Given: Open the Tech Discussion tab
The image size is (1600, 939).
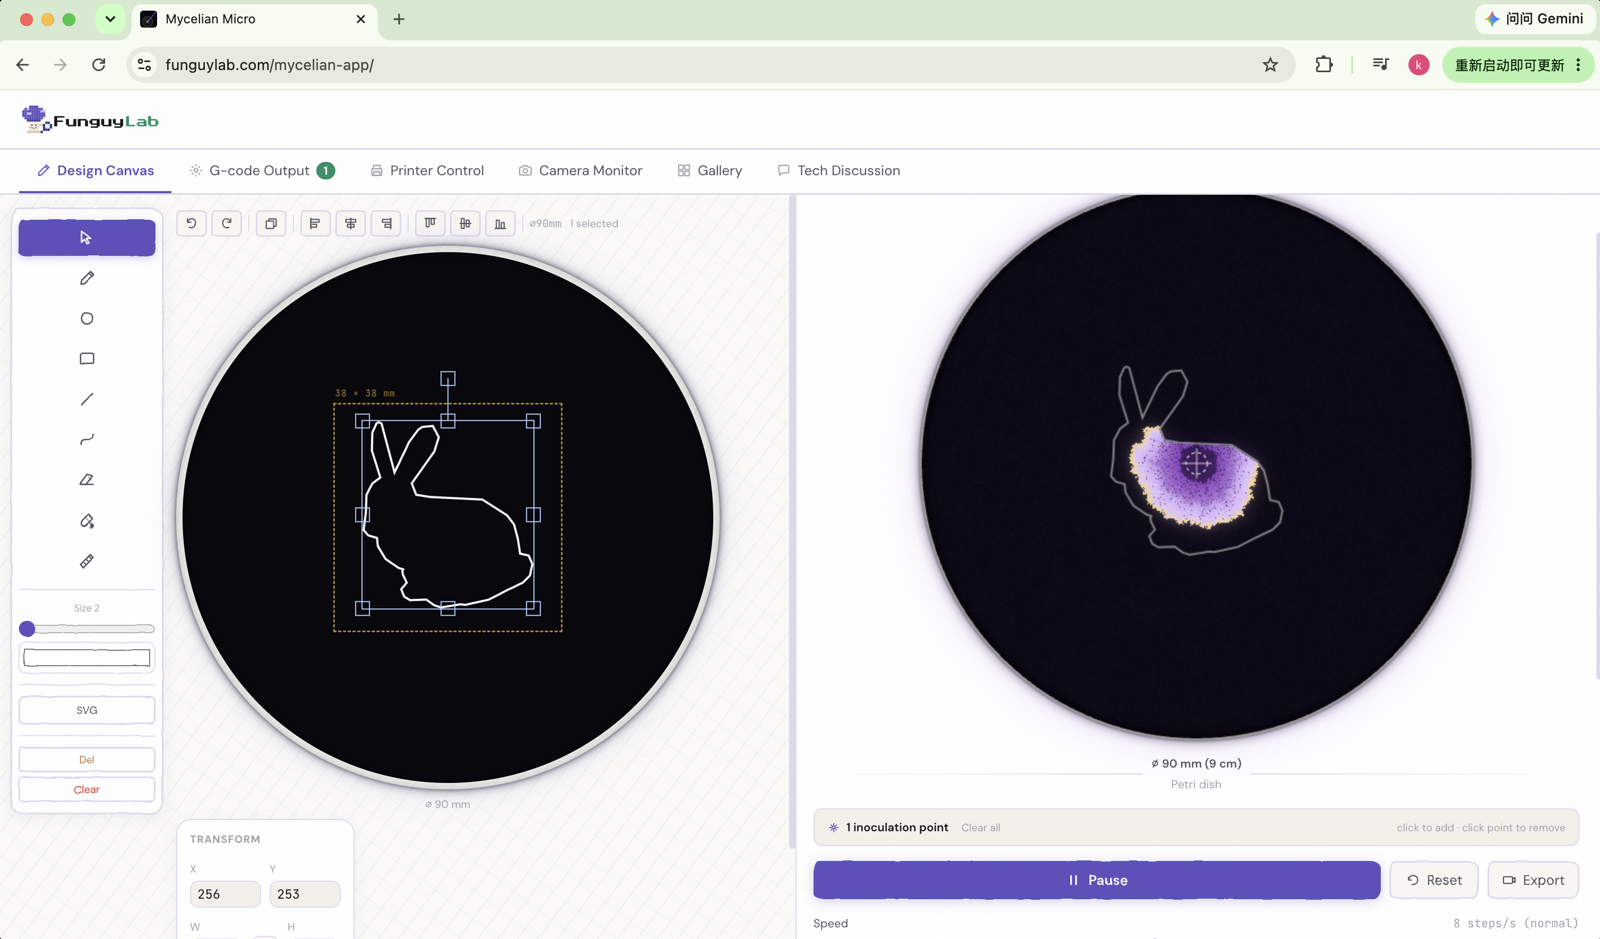Looking at the screenshot, I should tap(839, 171).
